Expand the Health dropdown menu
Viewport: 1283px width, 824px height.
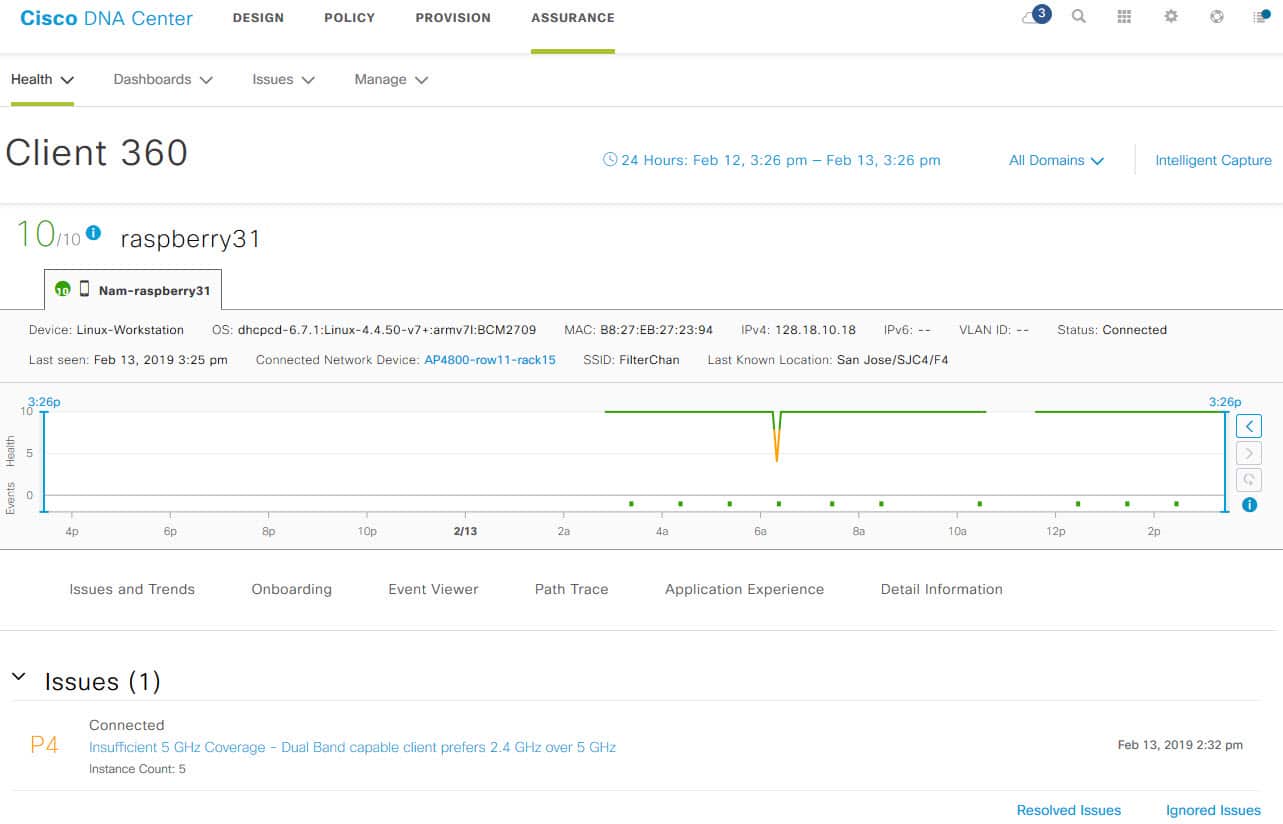coord(43,79)
